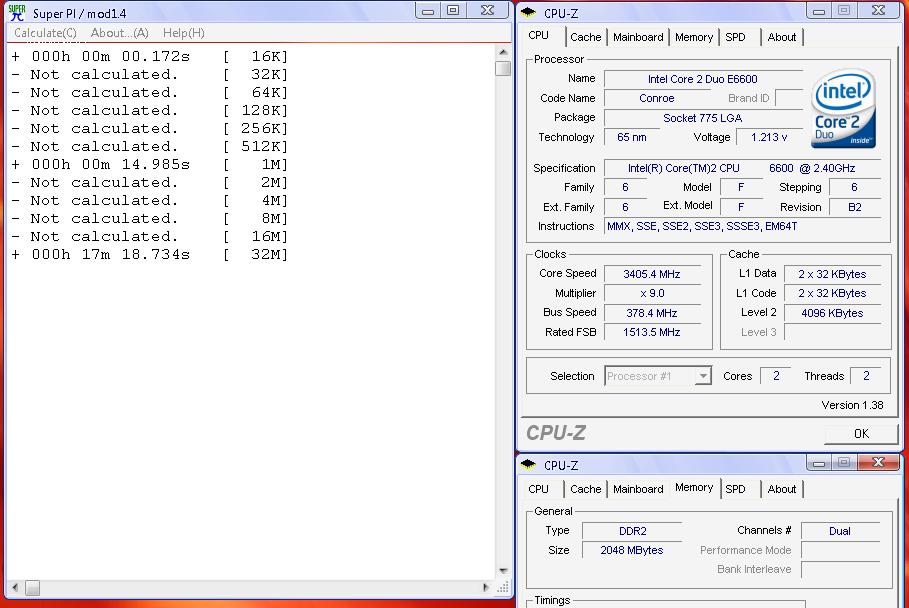Click the memory Size value 2048 MBytes
This screenshot has height=608, width=909.
[632, 550]
